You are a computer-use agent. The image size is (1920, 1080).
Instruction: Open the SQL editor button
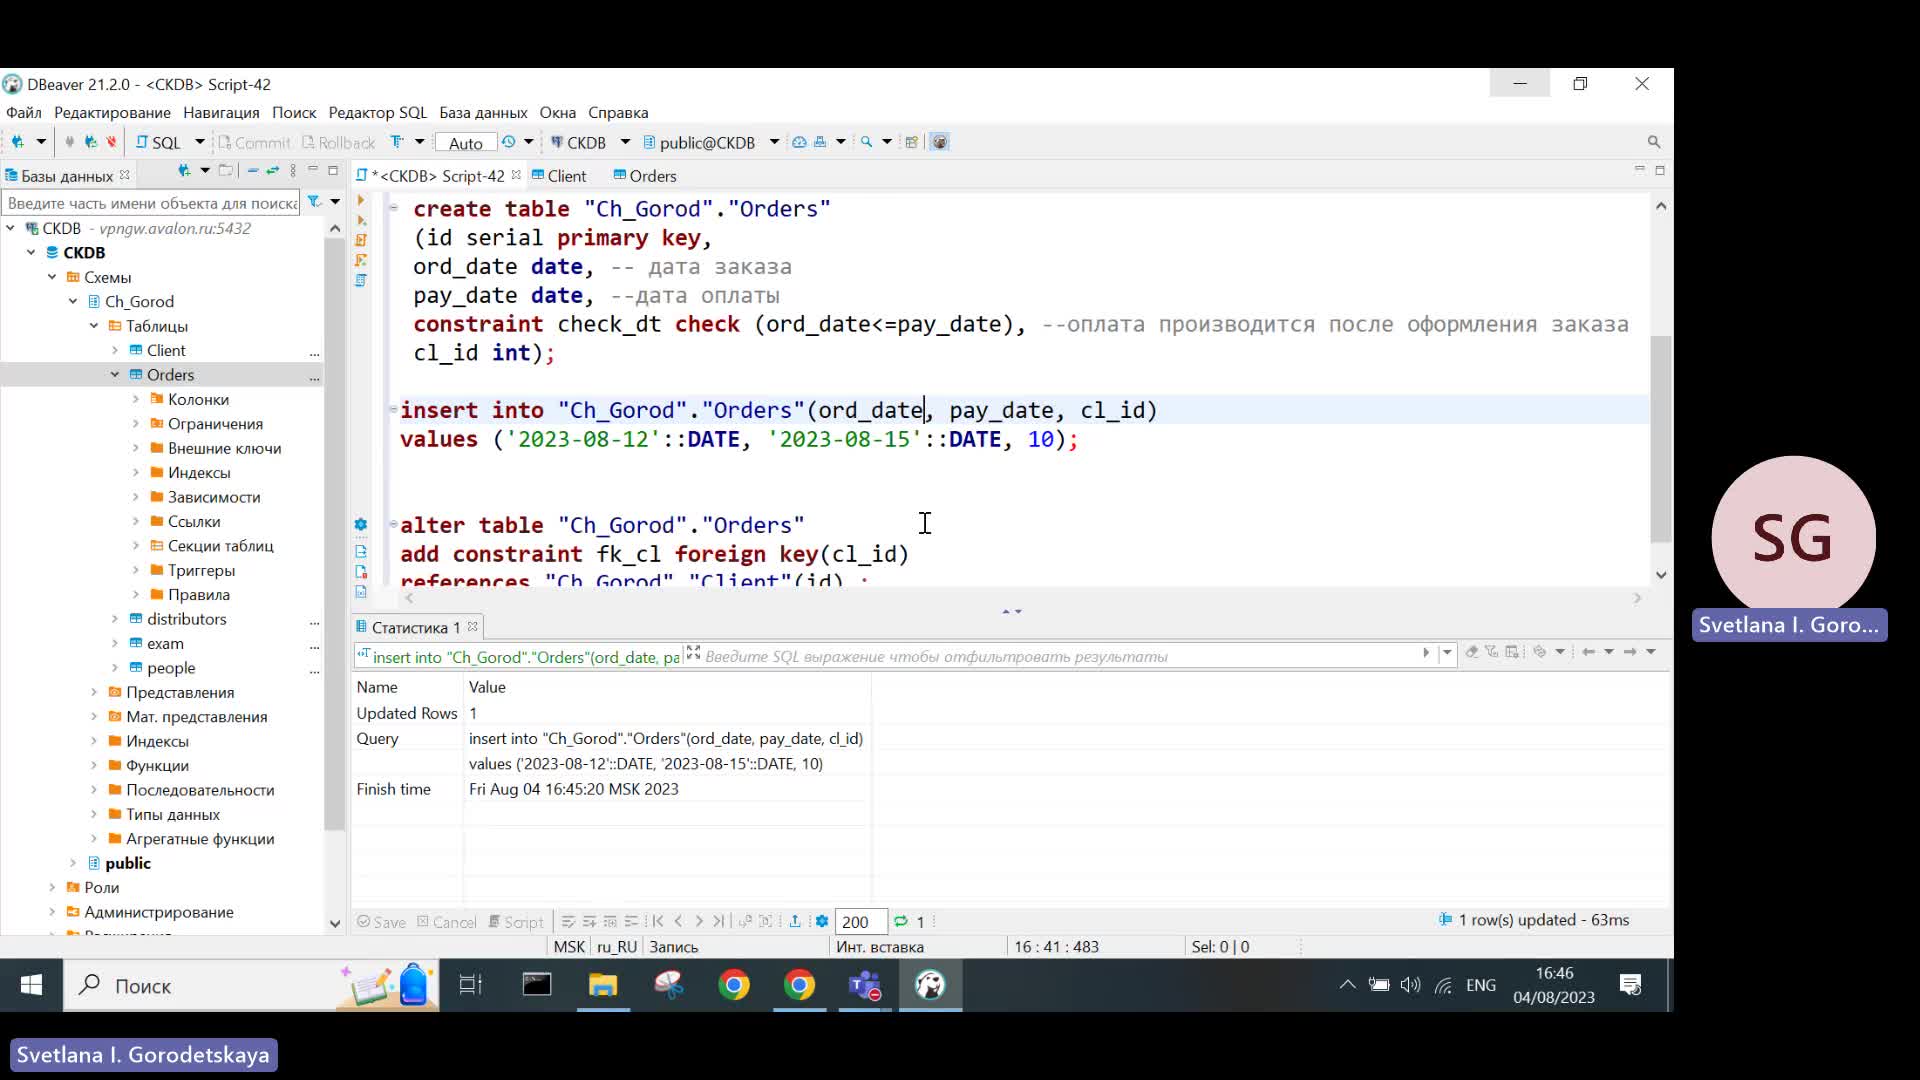click(x=159, y=142)
